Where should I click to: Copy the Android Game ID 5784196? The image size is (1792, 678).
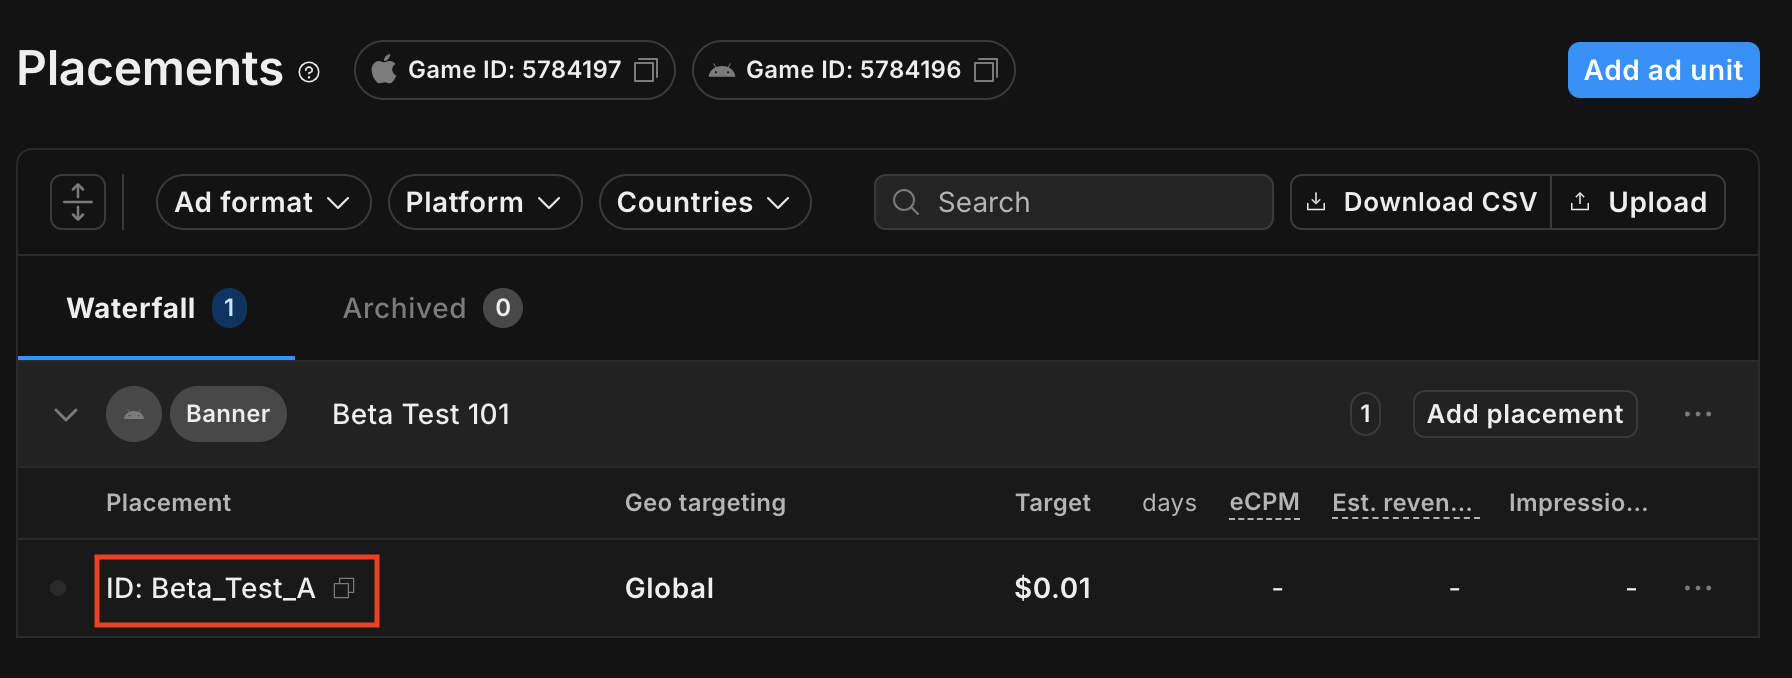[985, 70]
